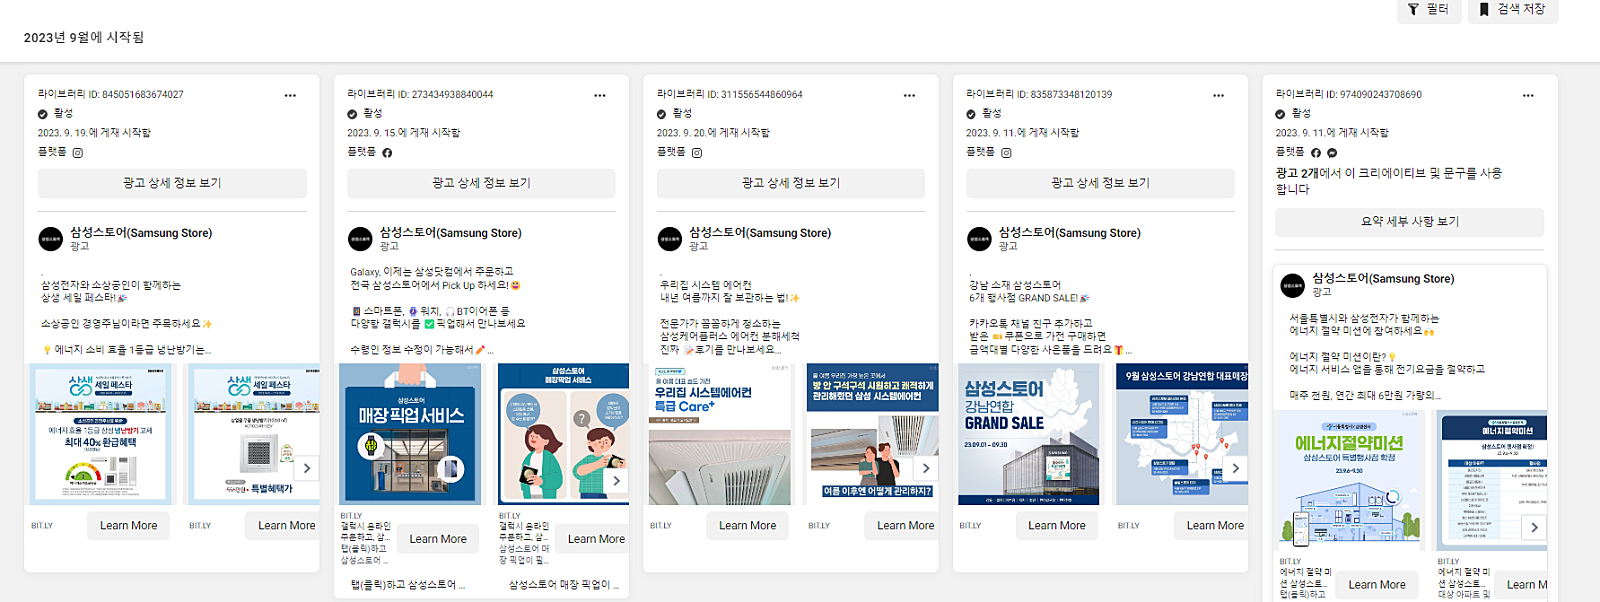Open 우리집 시스템에어컨 특급 Care+ image
This screenshot has width=1600, height=602.
(x=720, y=434)
